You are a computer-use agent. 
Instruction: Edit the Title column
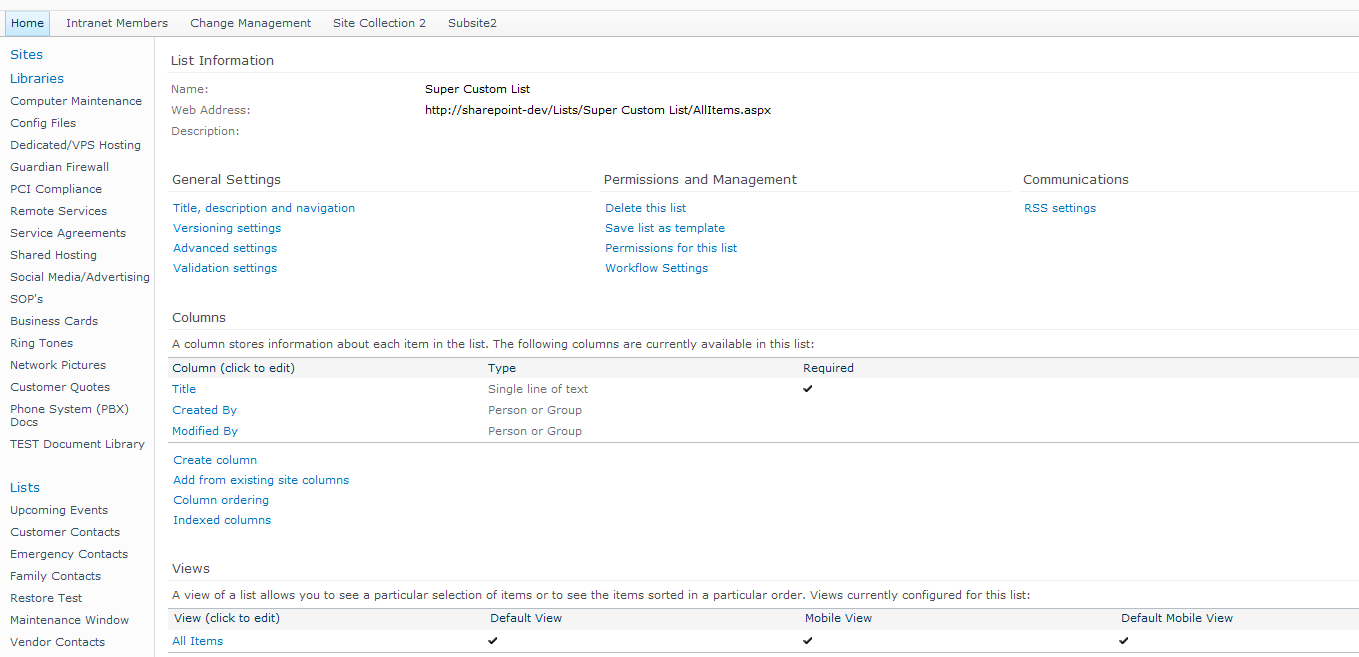(184, 389)
